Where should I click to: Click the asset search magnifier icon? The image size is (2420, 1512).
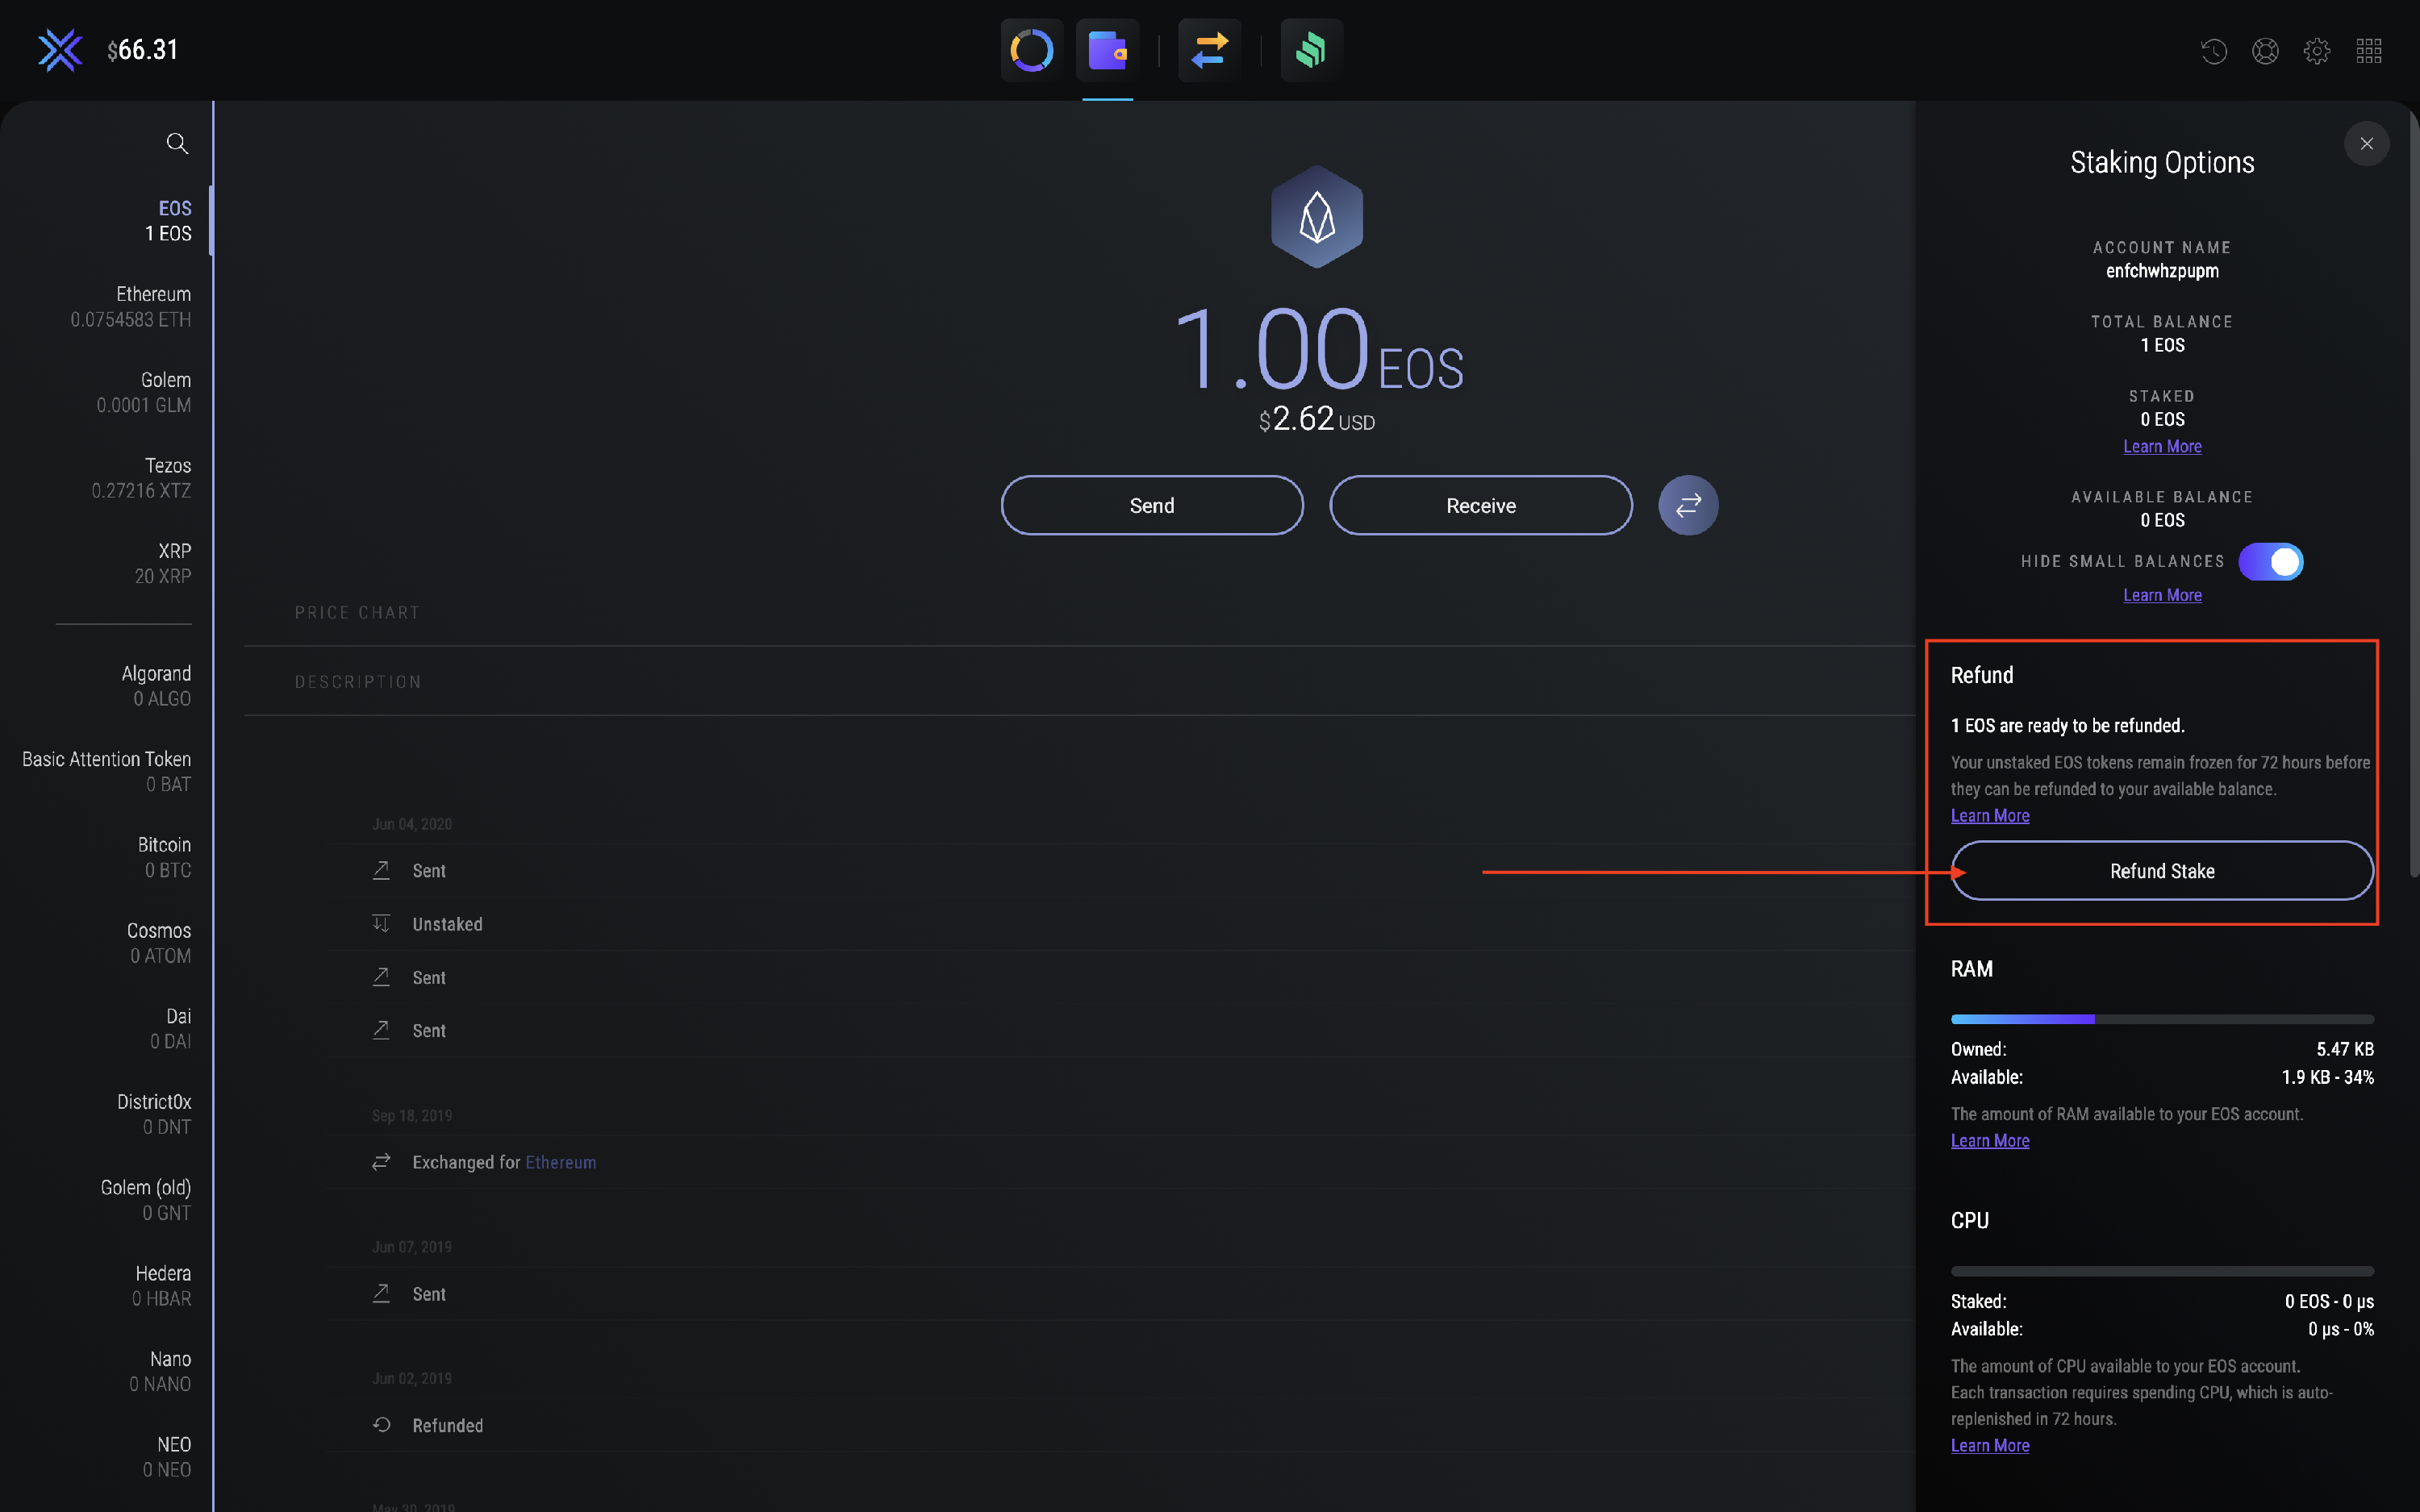pos(177,143)
